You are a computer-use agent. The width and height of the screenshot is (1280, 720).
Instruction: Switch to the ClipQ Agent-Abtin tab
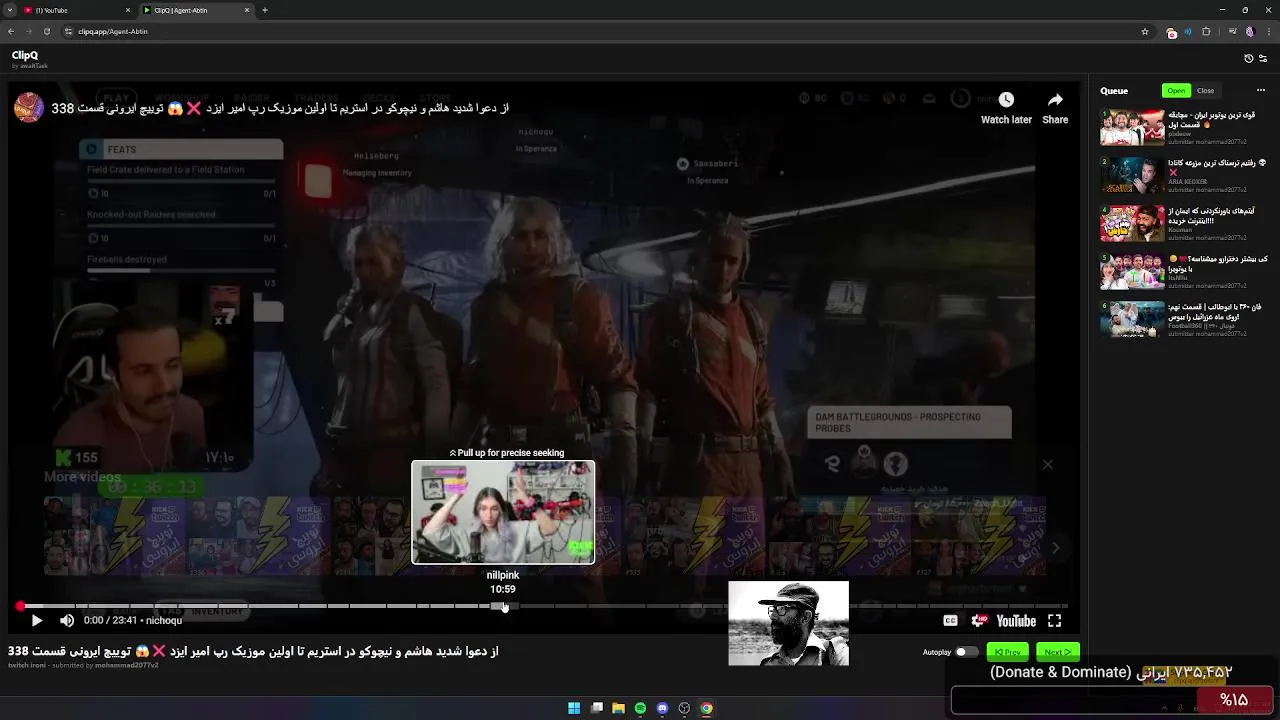196,10
